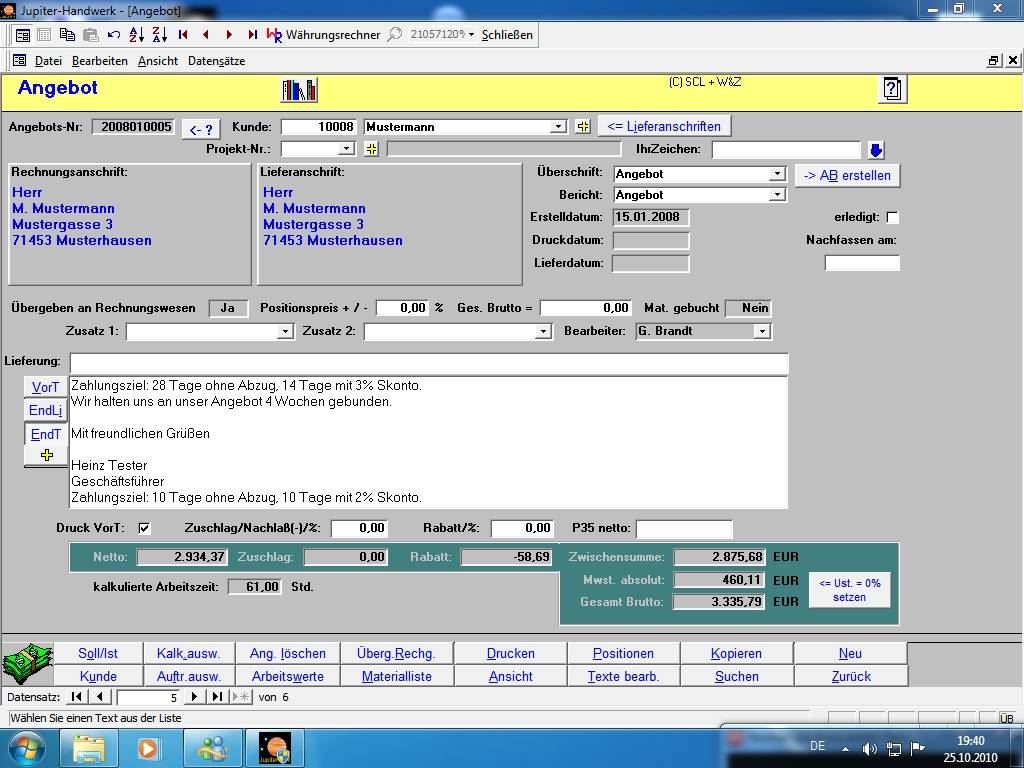Image resolution: width=1024 pixels, height=768 pixels.
Task: Jump to first record via red toolbar arrow
Action: coord(183,34)
